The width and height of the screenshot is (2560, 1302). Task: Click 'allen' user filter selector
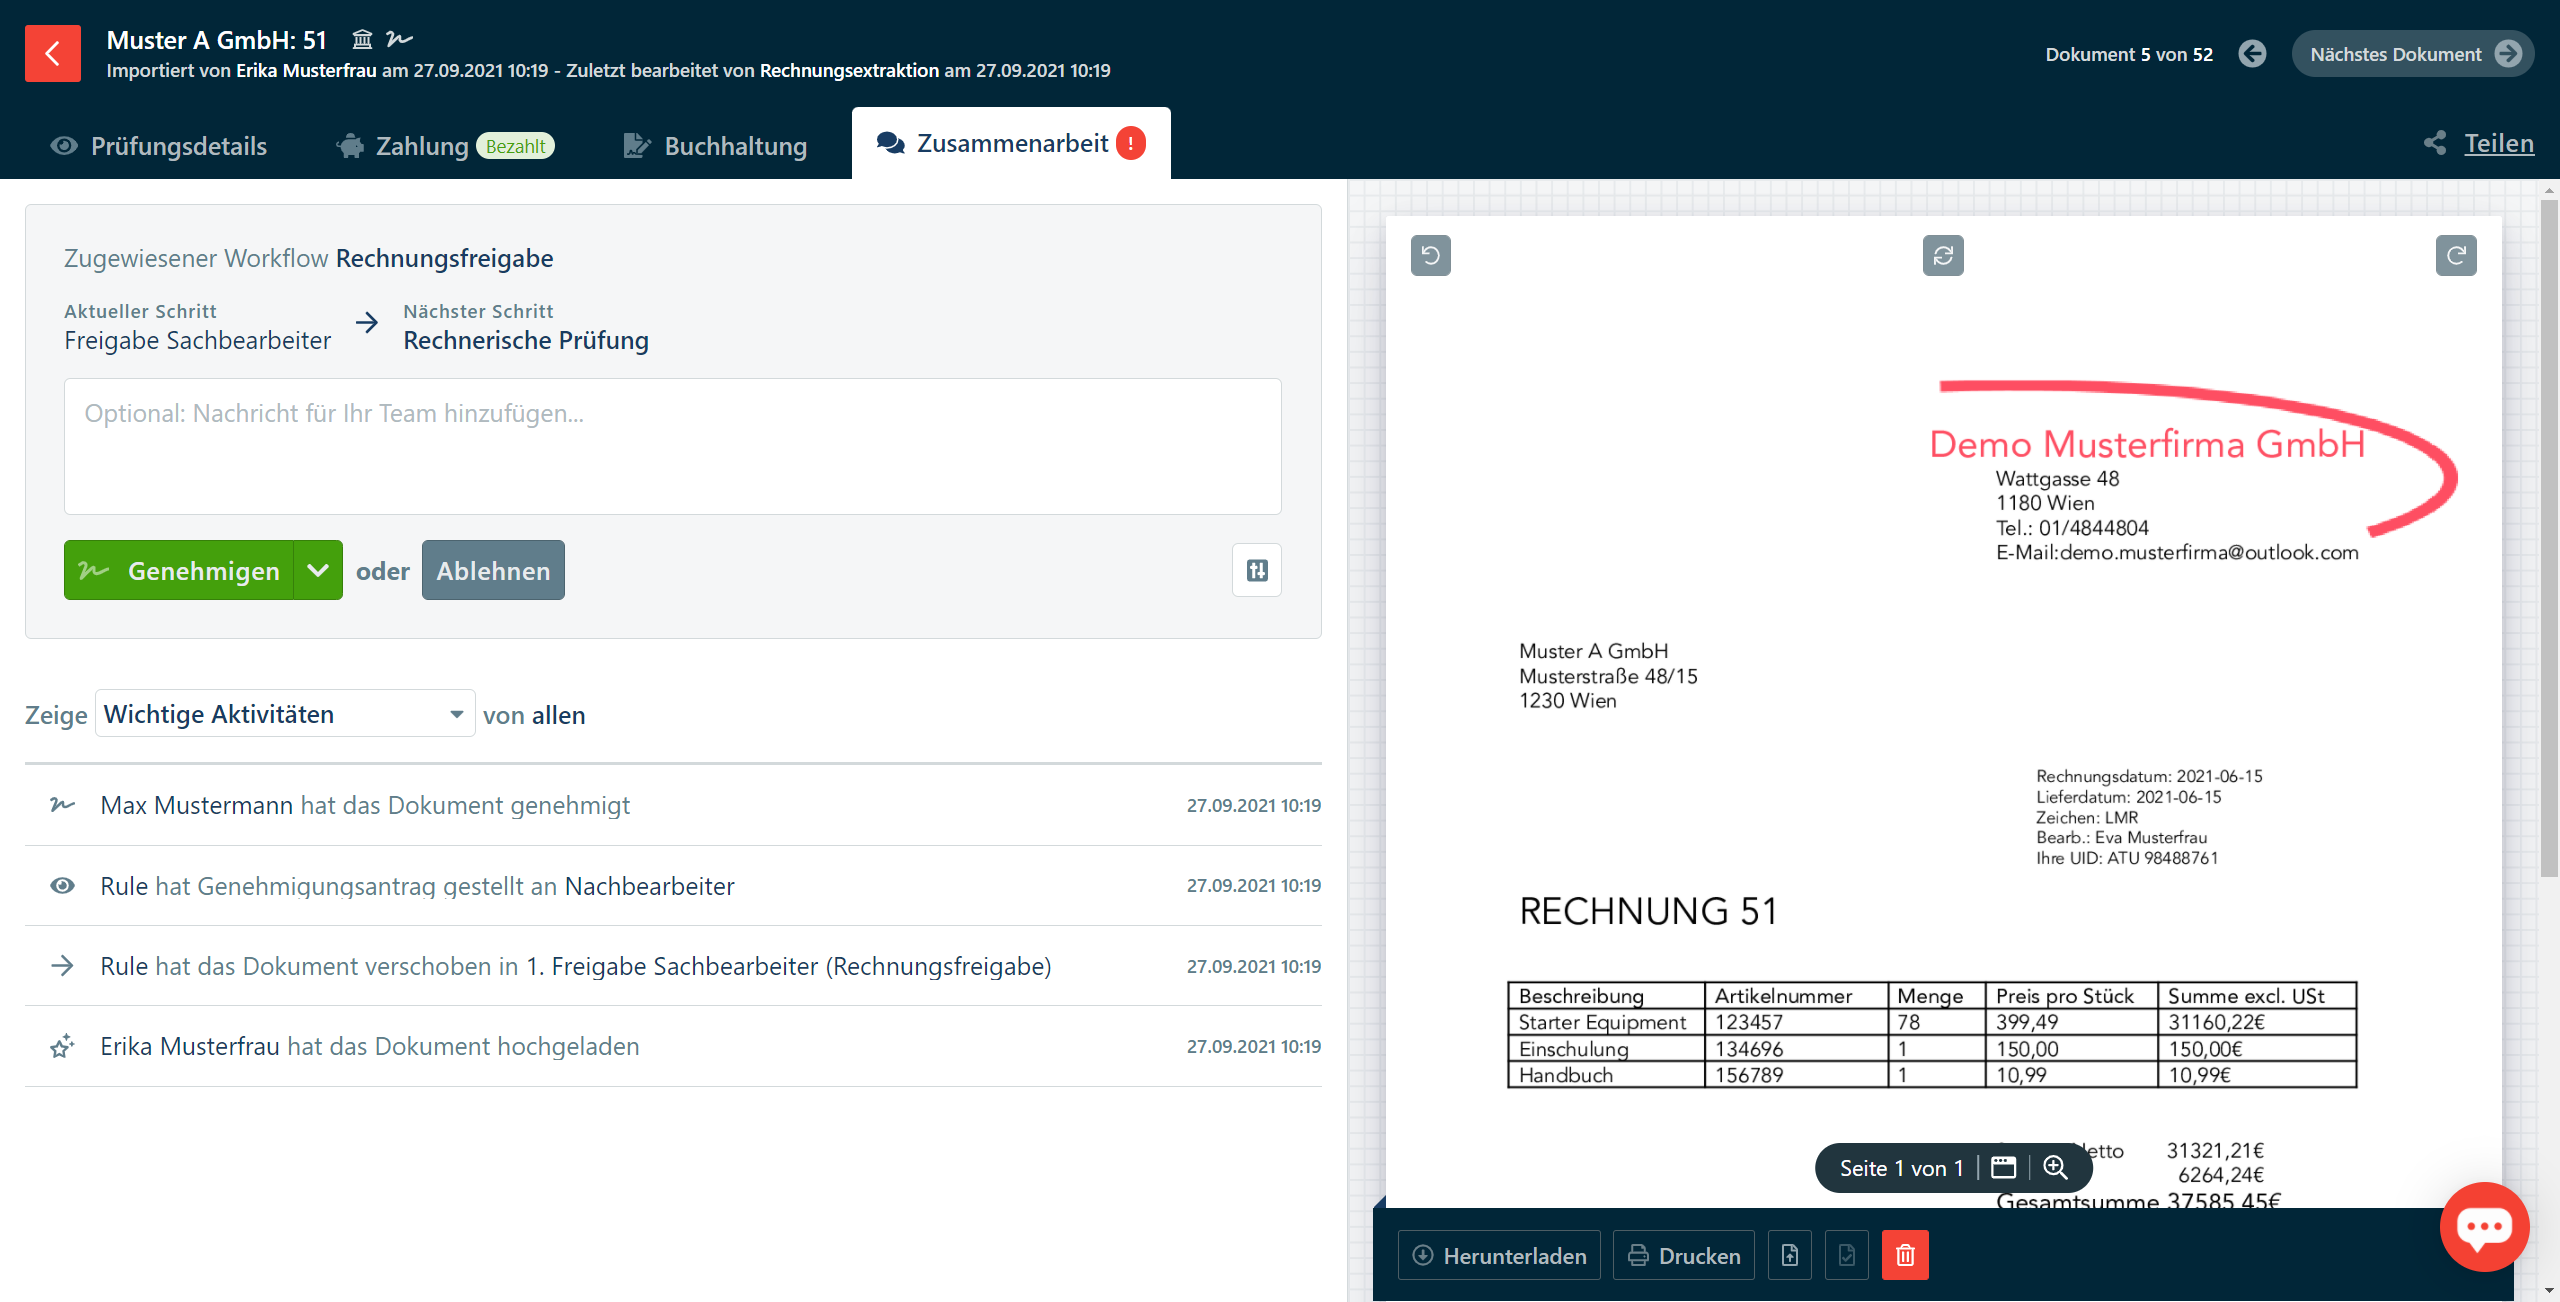click(558, 715)
